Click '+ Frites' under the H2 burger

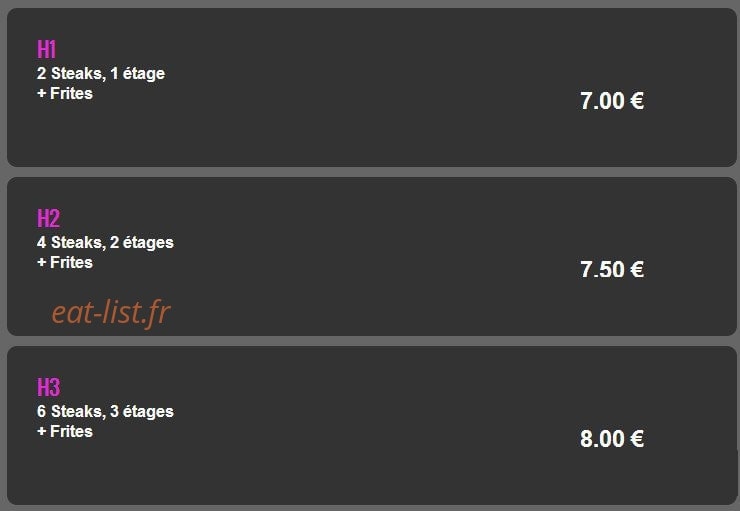(65, 262)
